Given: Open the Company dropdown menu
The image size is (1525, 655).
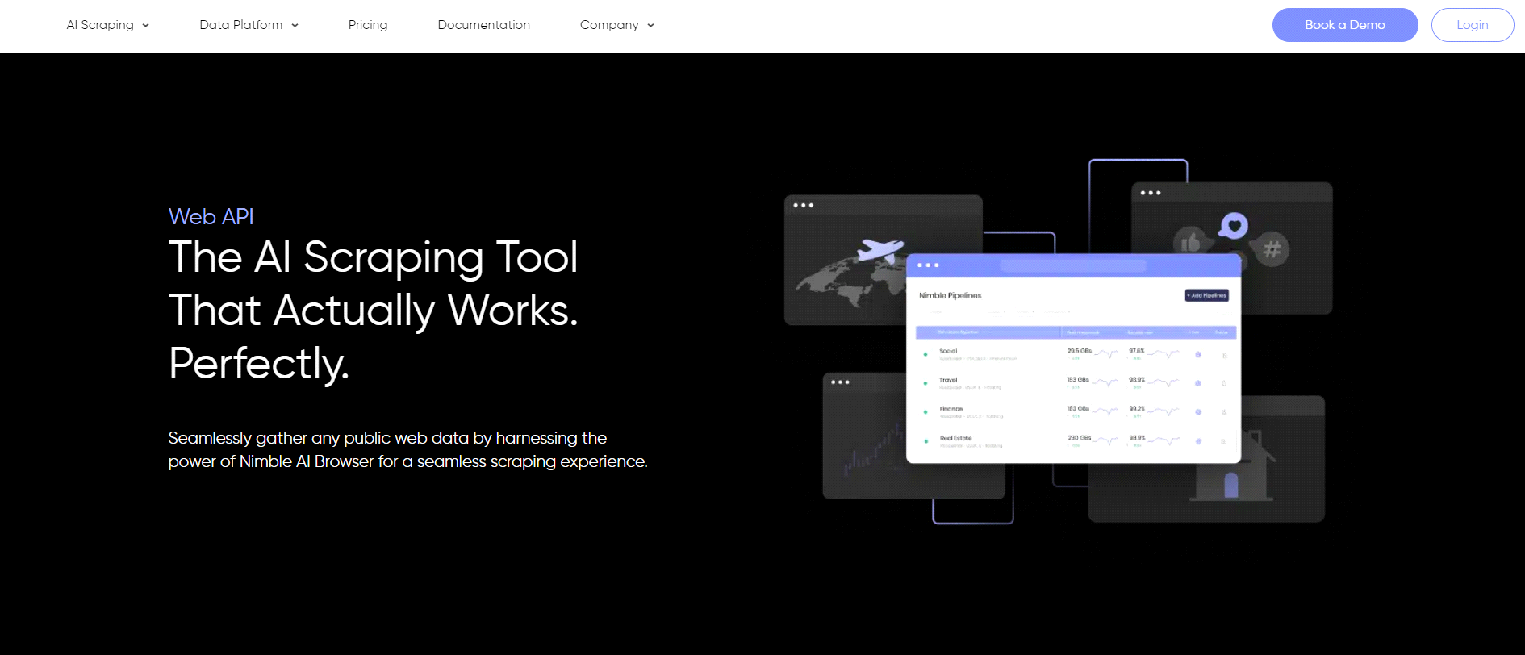Looking at the screenshot, I should point(617,25).
